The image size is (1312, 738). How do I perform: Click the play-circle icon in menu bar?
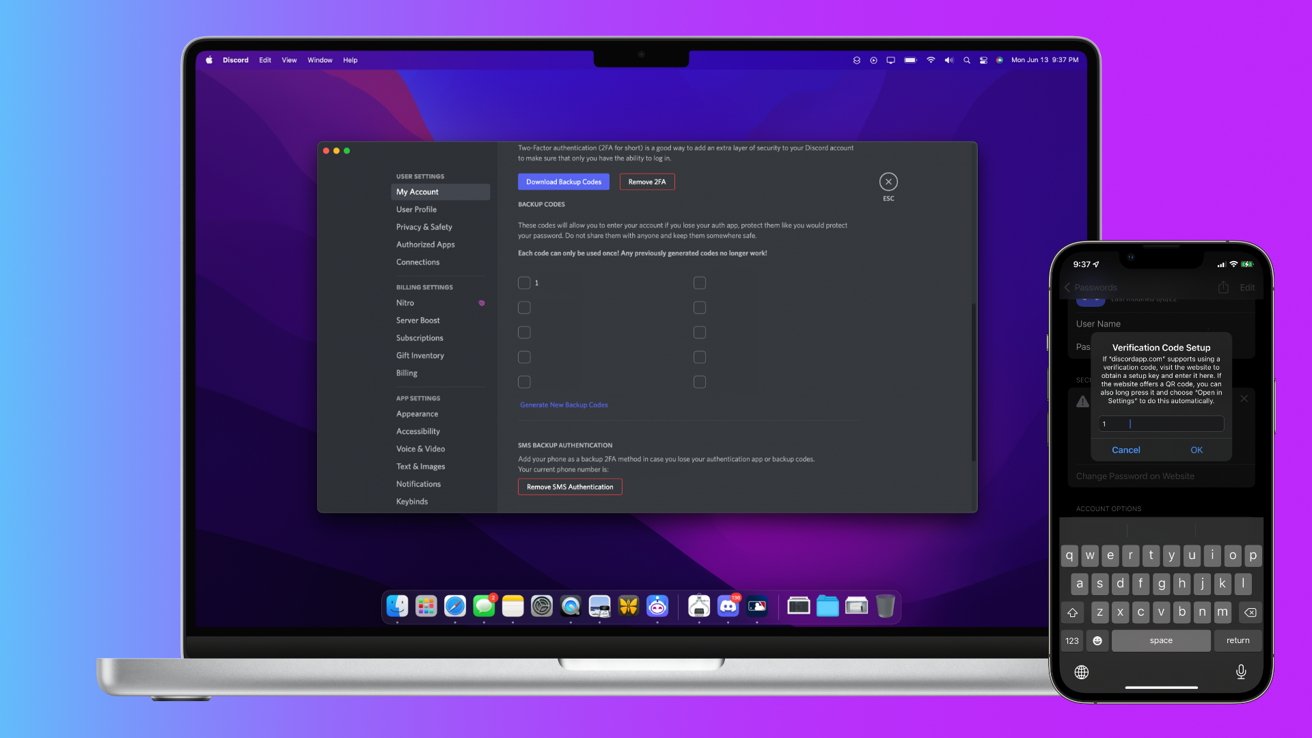(x=873, y=60)
